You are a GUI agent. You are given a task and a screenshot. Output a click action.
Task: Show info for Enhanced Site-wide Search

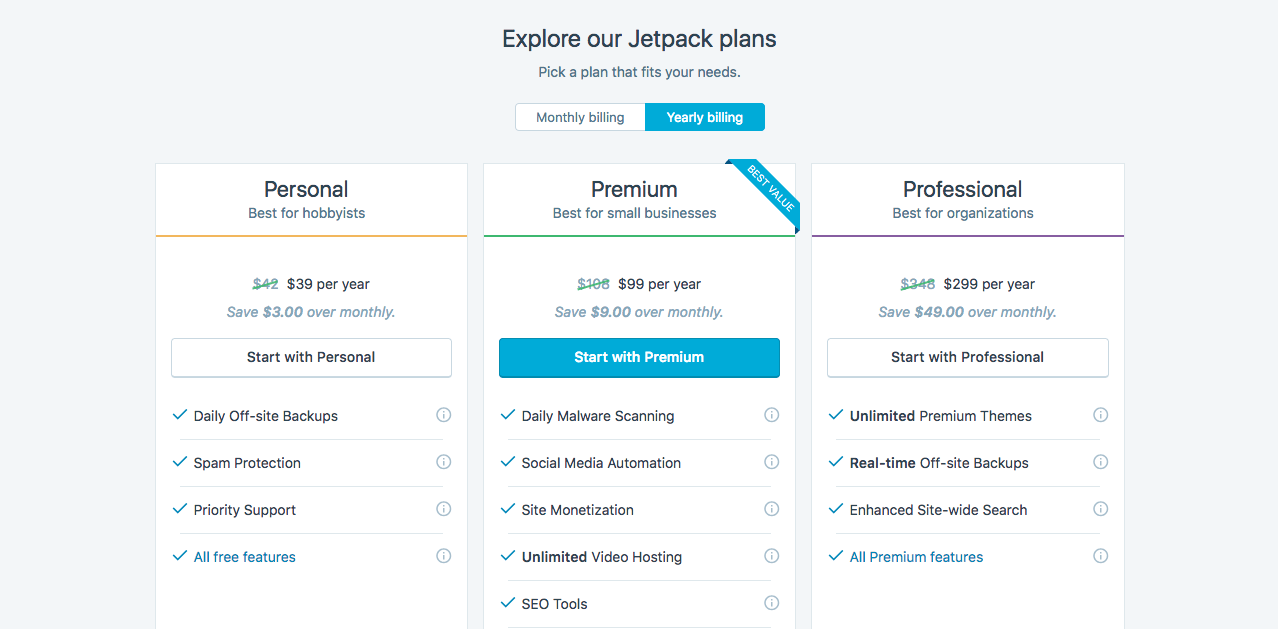tap(1100, 509)
